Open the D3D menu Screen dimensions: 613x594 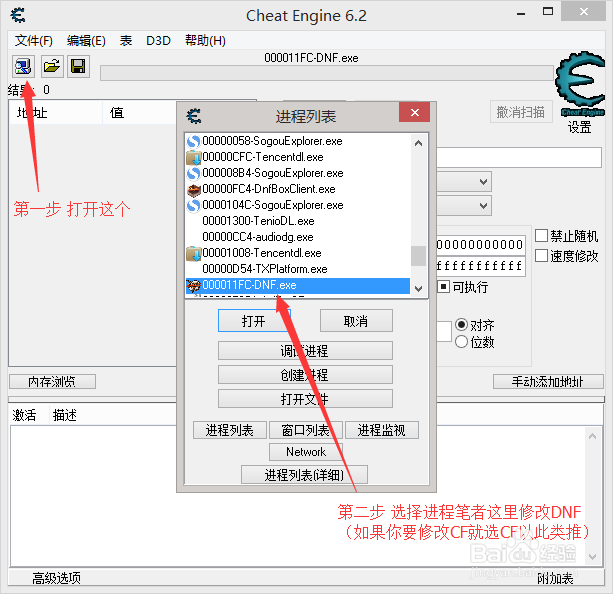point(158,41)
